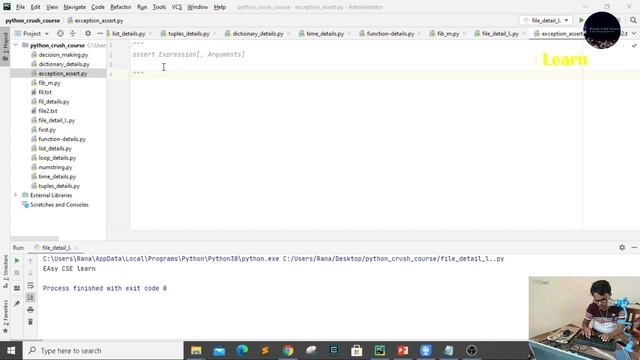Screen dimensions: 640x360
Task: Open the Run menu
Action: (142, 7)
